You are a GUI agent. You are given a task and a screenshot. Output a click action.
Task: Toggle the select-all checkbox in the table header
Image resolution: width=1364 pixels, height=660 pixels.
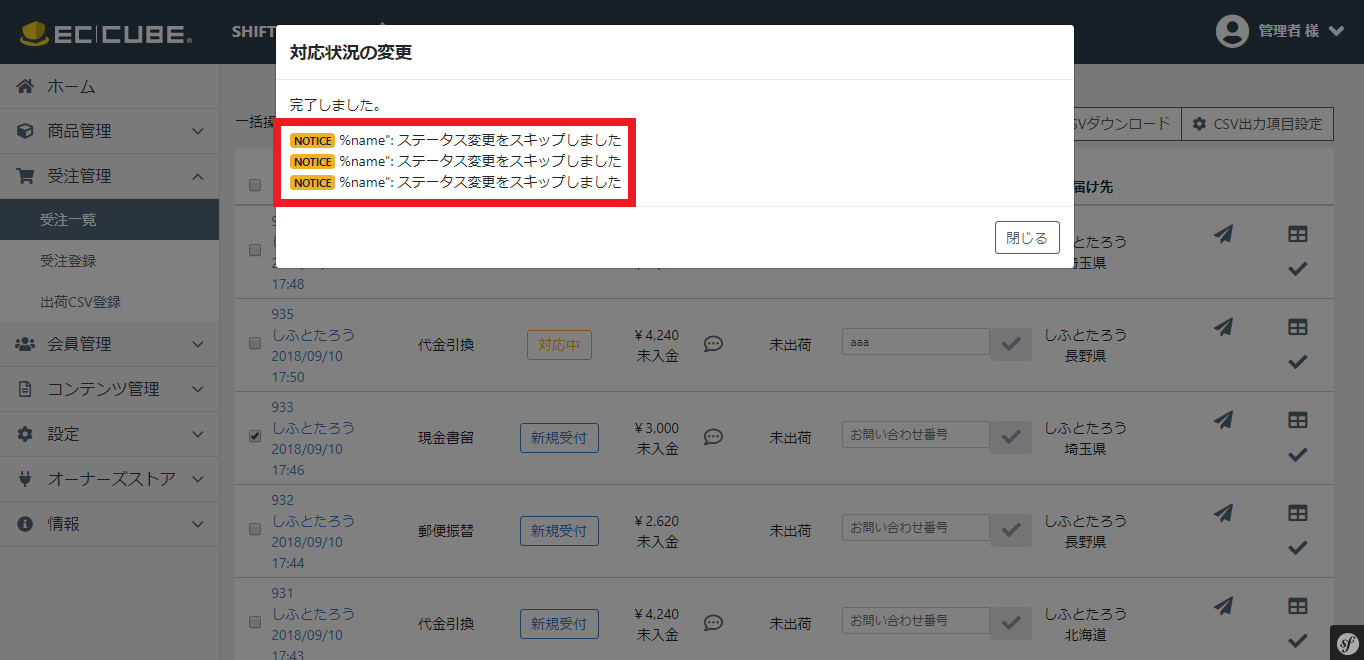click(254, 185)
